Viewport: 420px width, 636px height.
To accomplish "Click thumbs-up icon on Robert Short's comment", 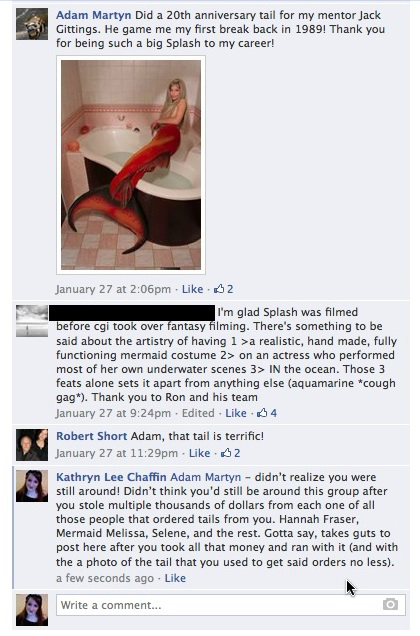I will [x=226, y=453].
